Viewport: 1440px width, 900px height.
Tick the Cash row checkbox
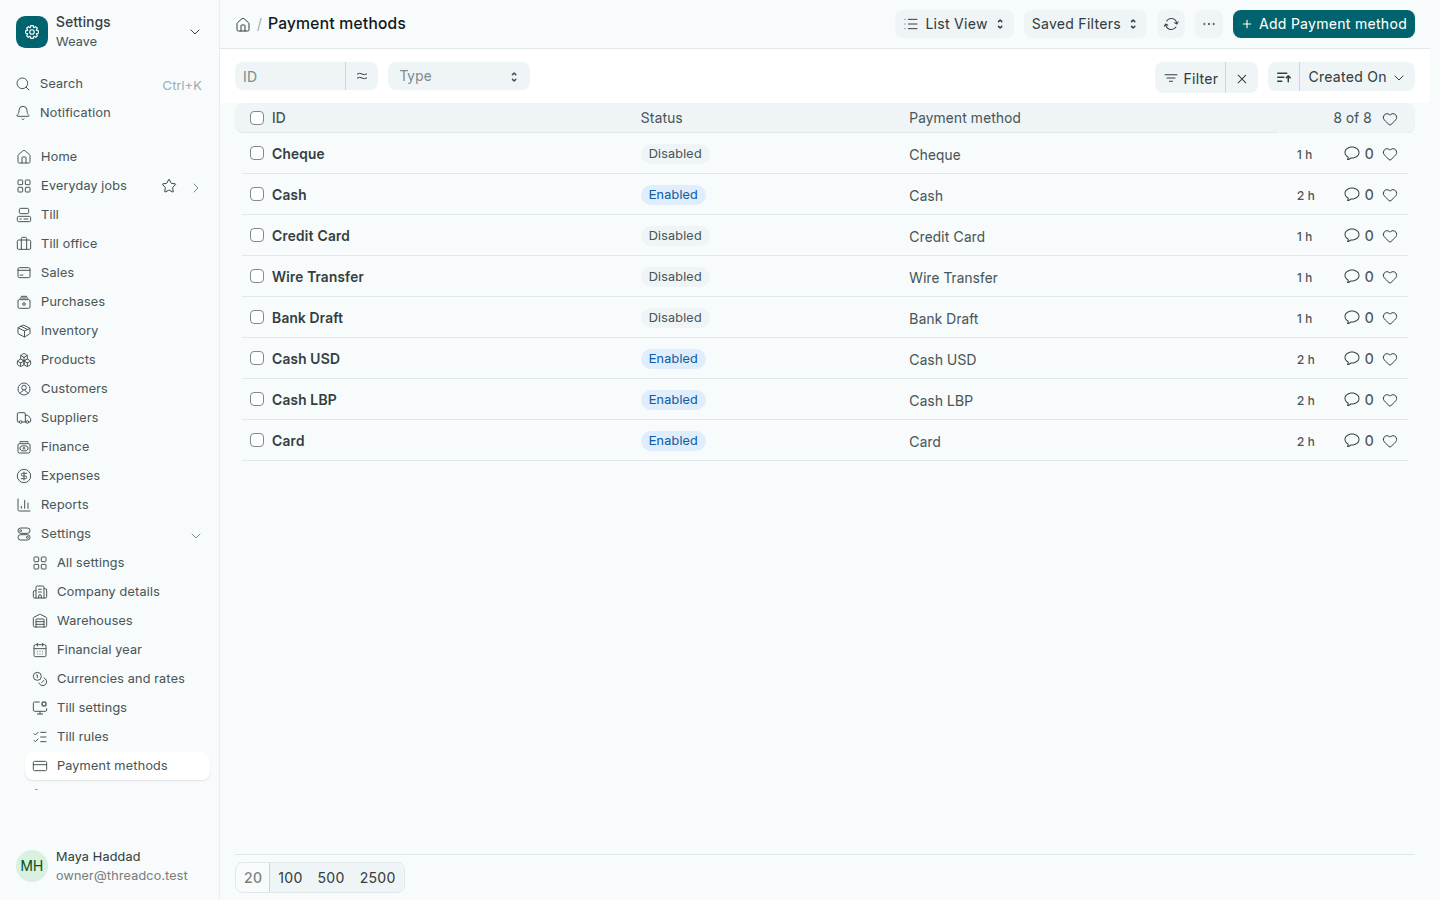click(257, 194)
